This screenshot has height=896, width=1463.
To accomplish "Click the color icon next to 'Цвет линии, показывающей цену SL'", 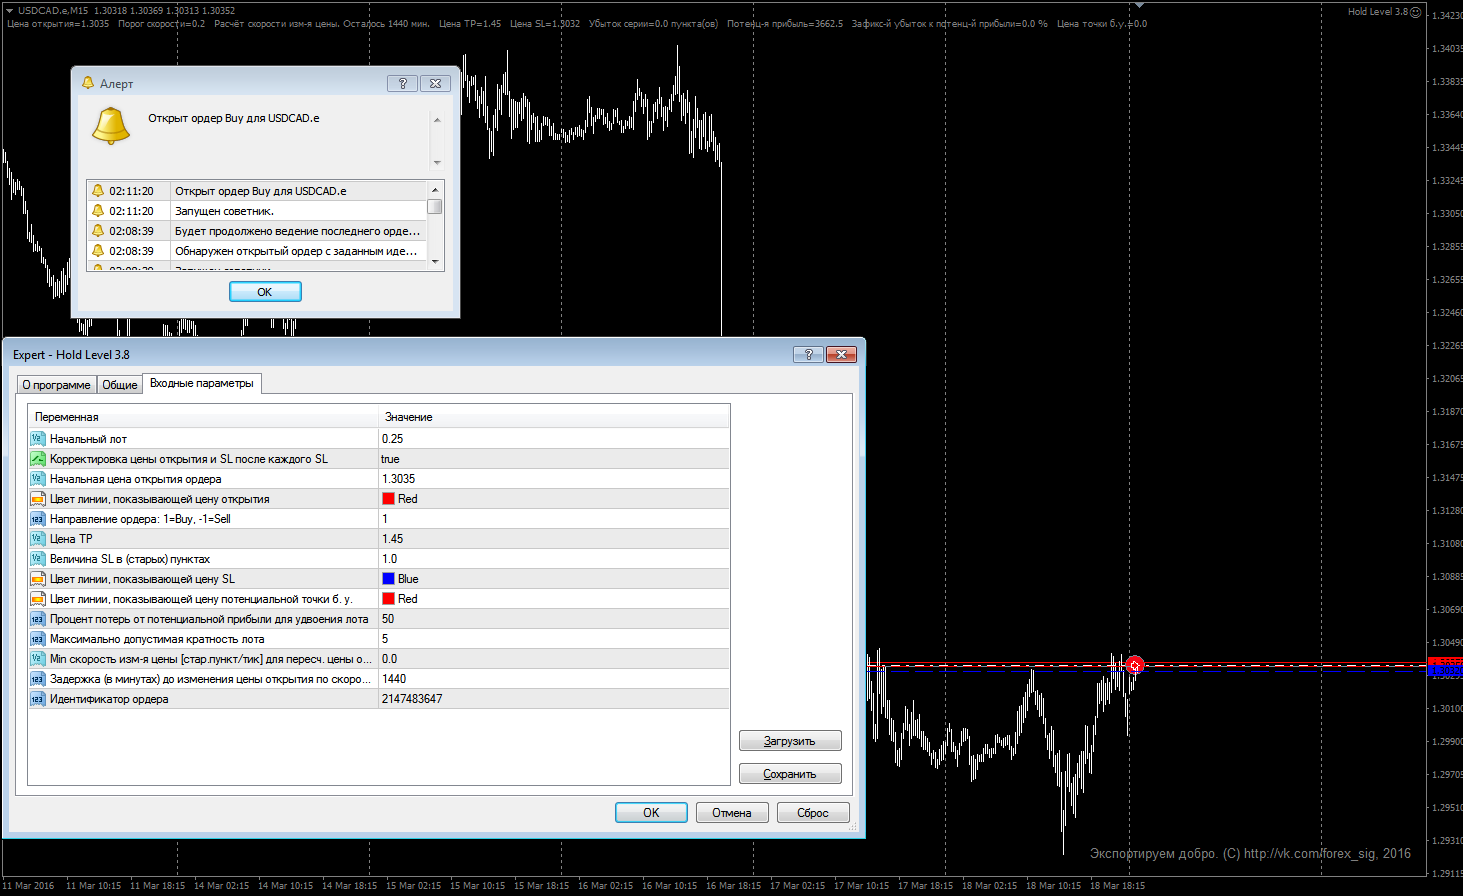I will [38, 578].
